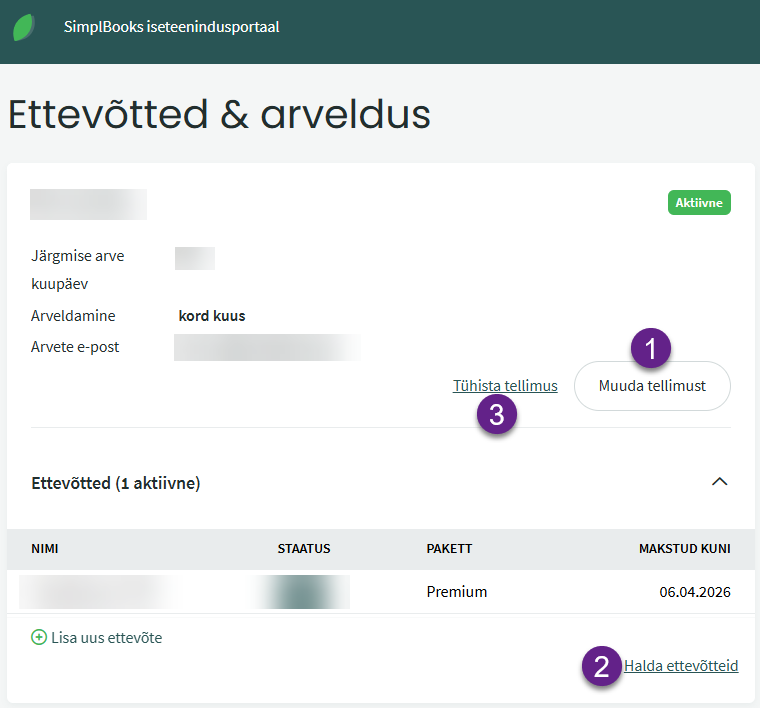
Task: Click the 'SimplBooks iseteenindusportaal' header title
Action: click(x=171, y=27)
